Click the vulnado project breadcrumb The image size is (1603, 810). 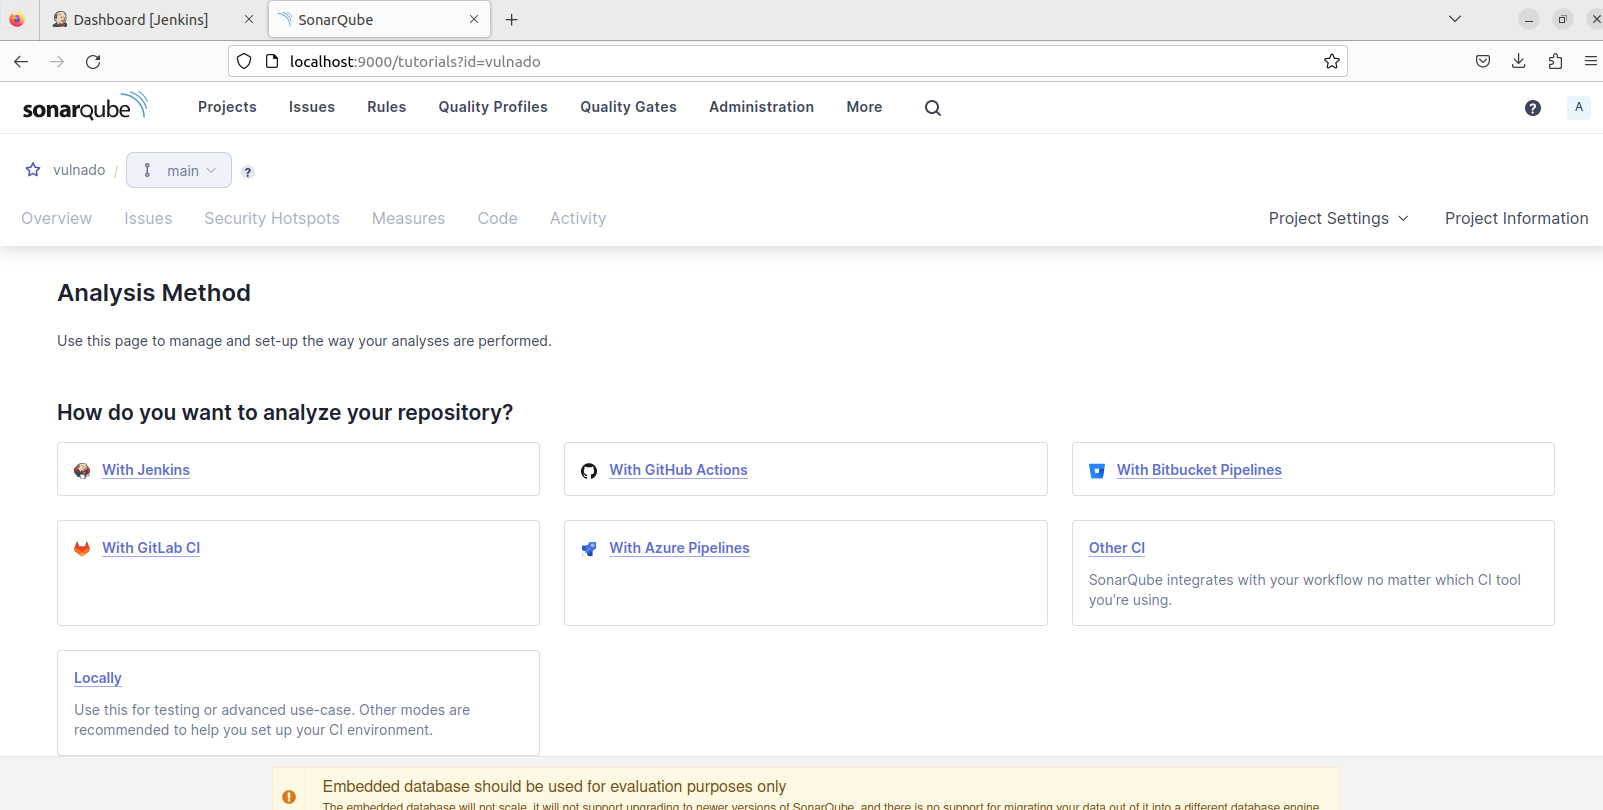coord(79,170)
